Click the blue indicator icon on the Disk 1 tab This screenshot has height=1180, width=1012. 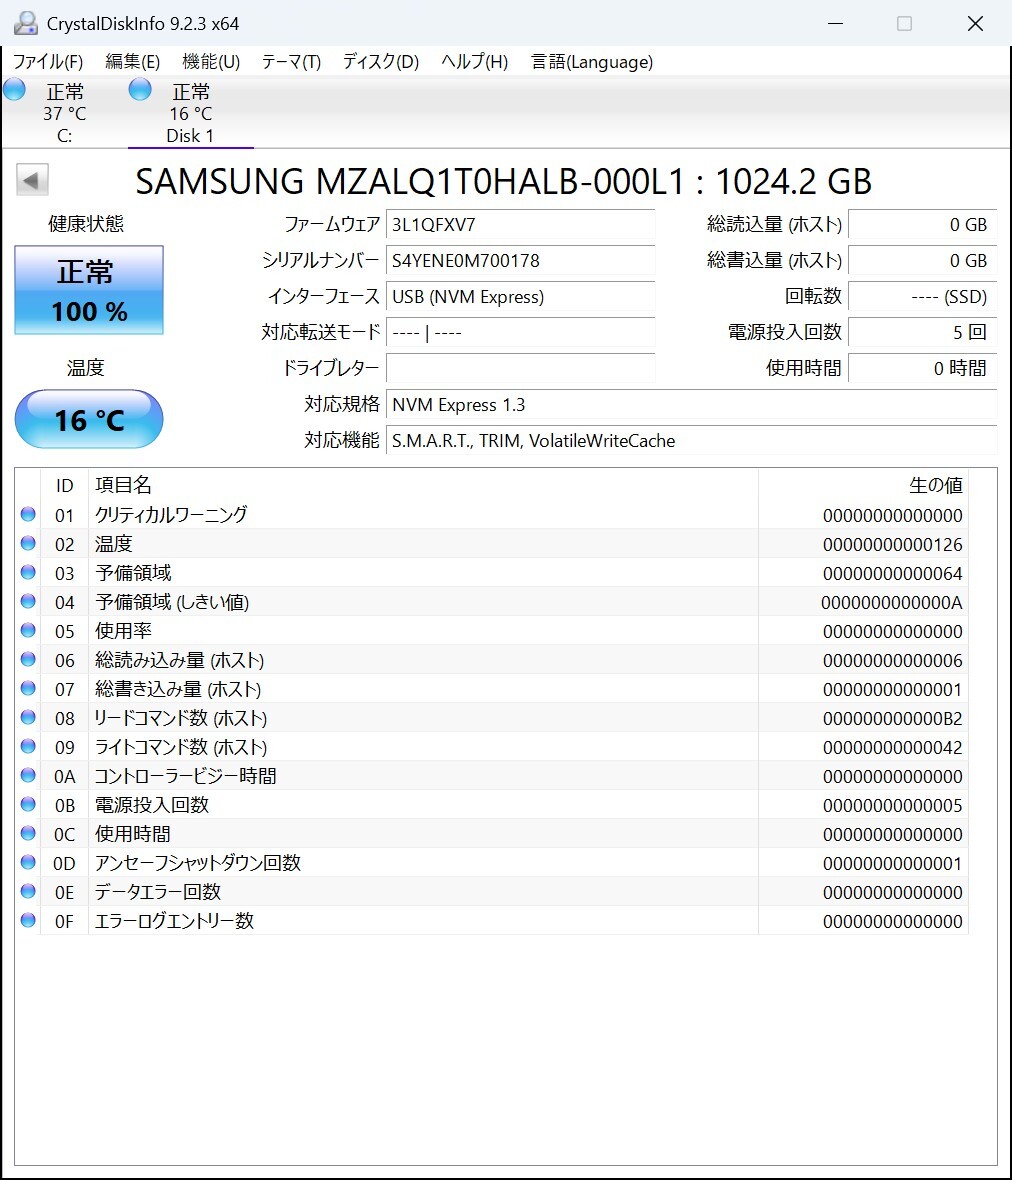[139, 89]
